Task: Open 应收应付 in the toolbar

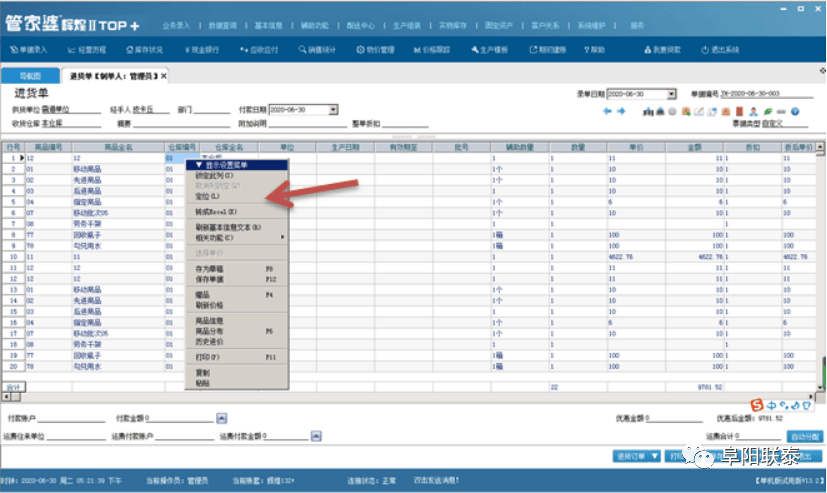Action: tap(259, 50)
